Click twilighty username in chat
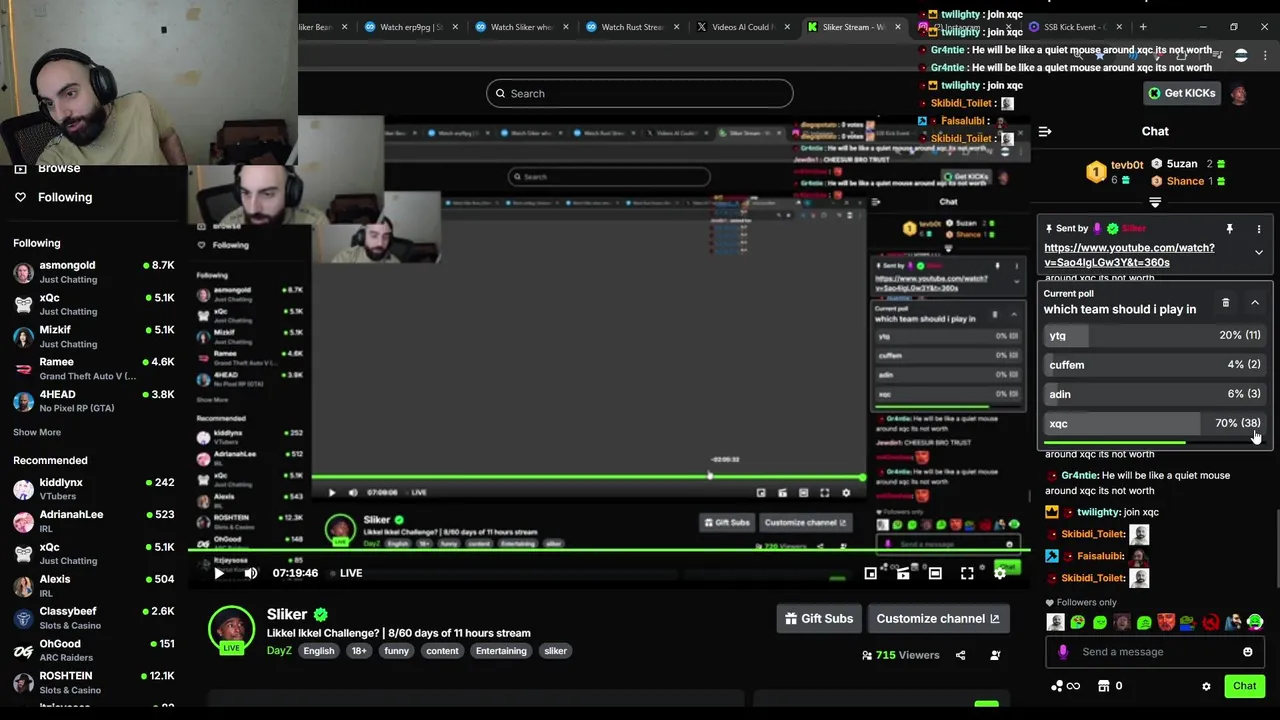The height and width of the screenshot is (720, 1280). [x=1099, y=512]
